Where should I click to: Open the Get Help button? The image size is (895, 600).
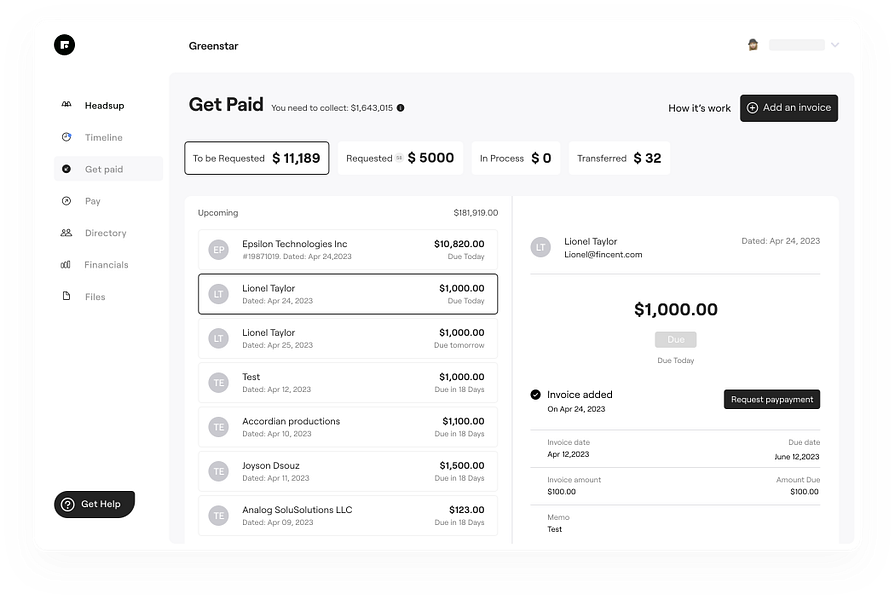[94, 504]
